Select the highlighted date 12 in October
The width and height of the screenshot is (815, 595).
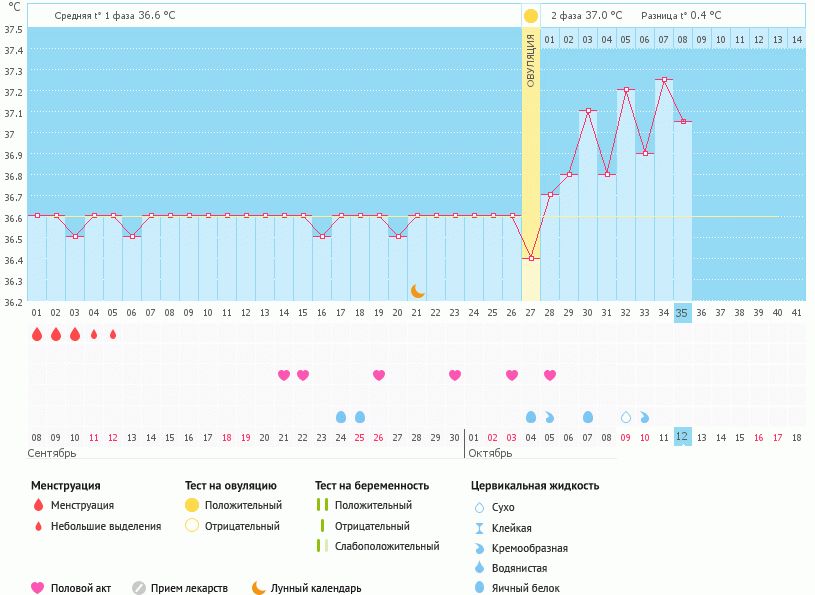[682, 437]
